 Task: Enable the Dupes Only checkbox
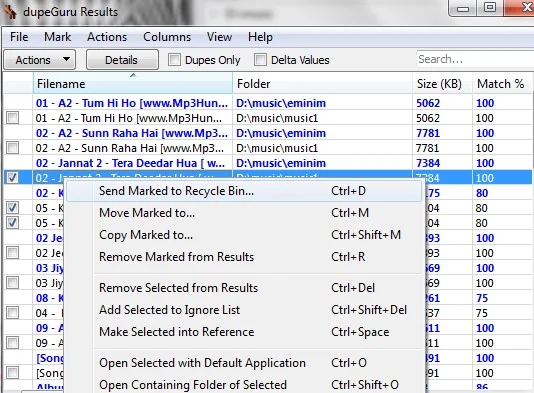174,60
